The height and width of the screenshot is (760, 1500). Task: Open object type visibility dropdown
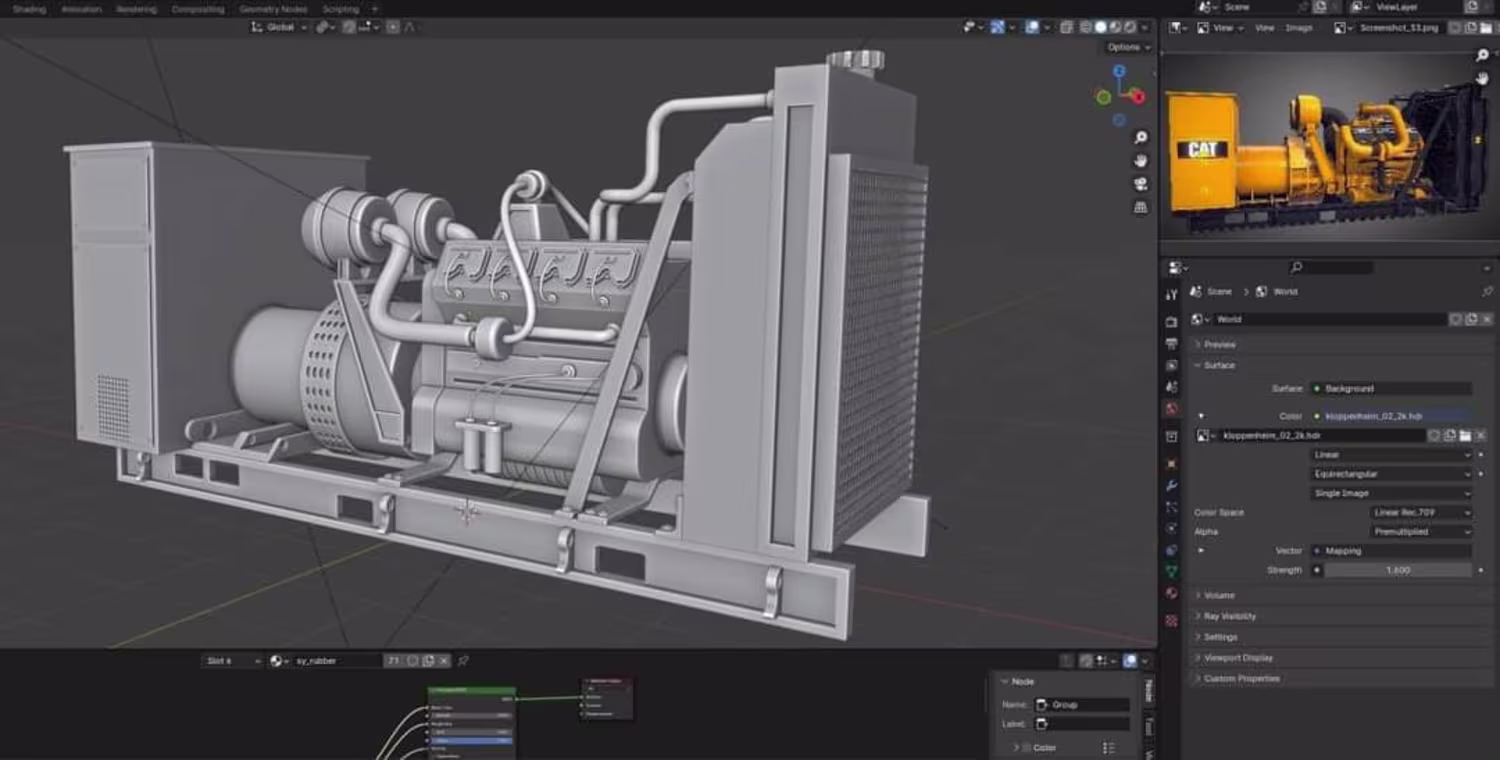pyautogui.click(x=973, y=27)
